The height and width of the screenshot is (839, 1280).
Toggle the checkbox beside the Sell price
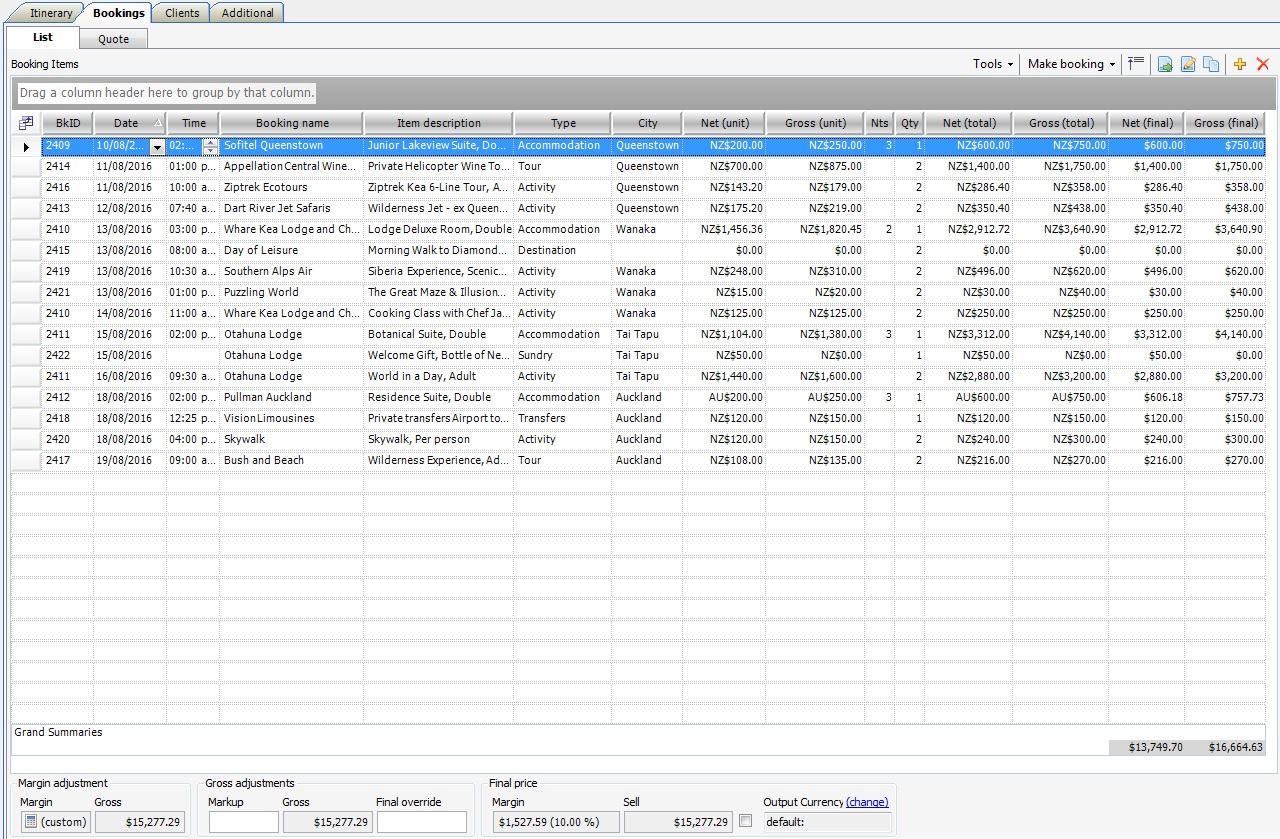point(745,821)
